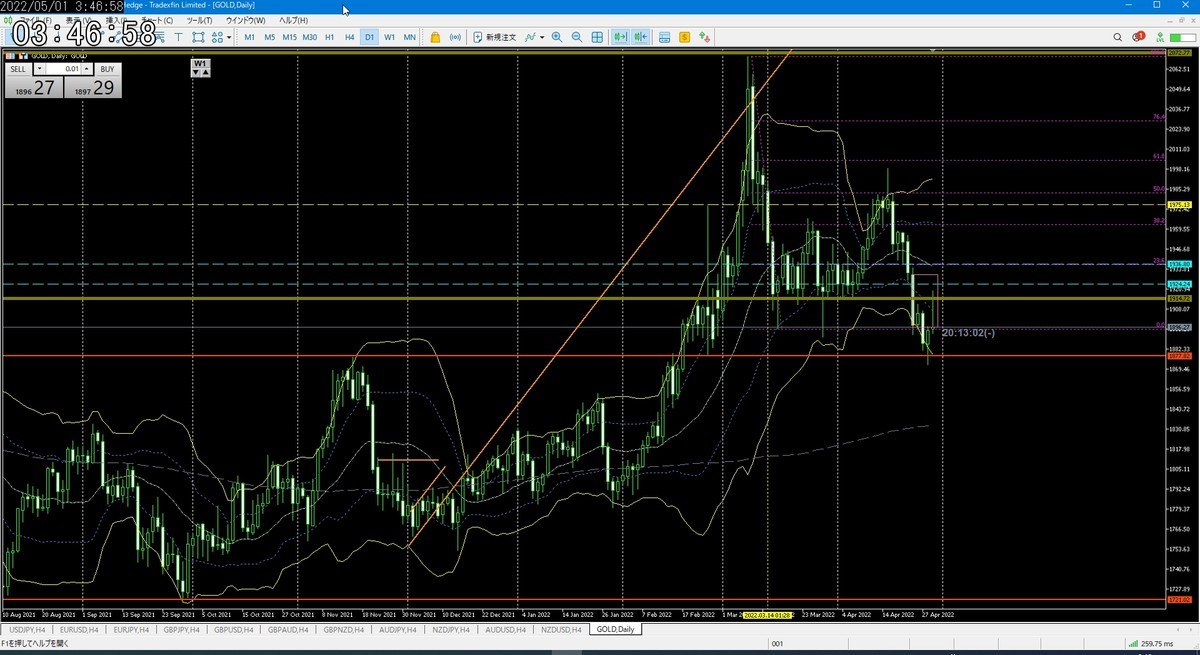Zoom in the chart

557,37
